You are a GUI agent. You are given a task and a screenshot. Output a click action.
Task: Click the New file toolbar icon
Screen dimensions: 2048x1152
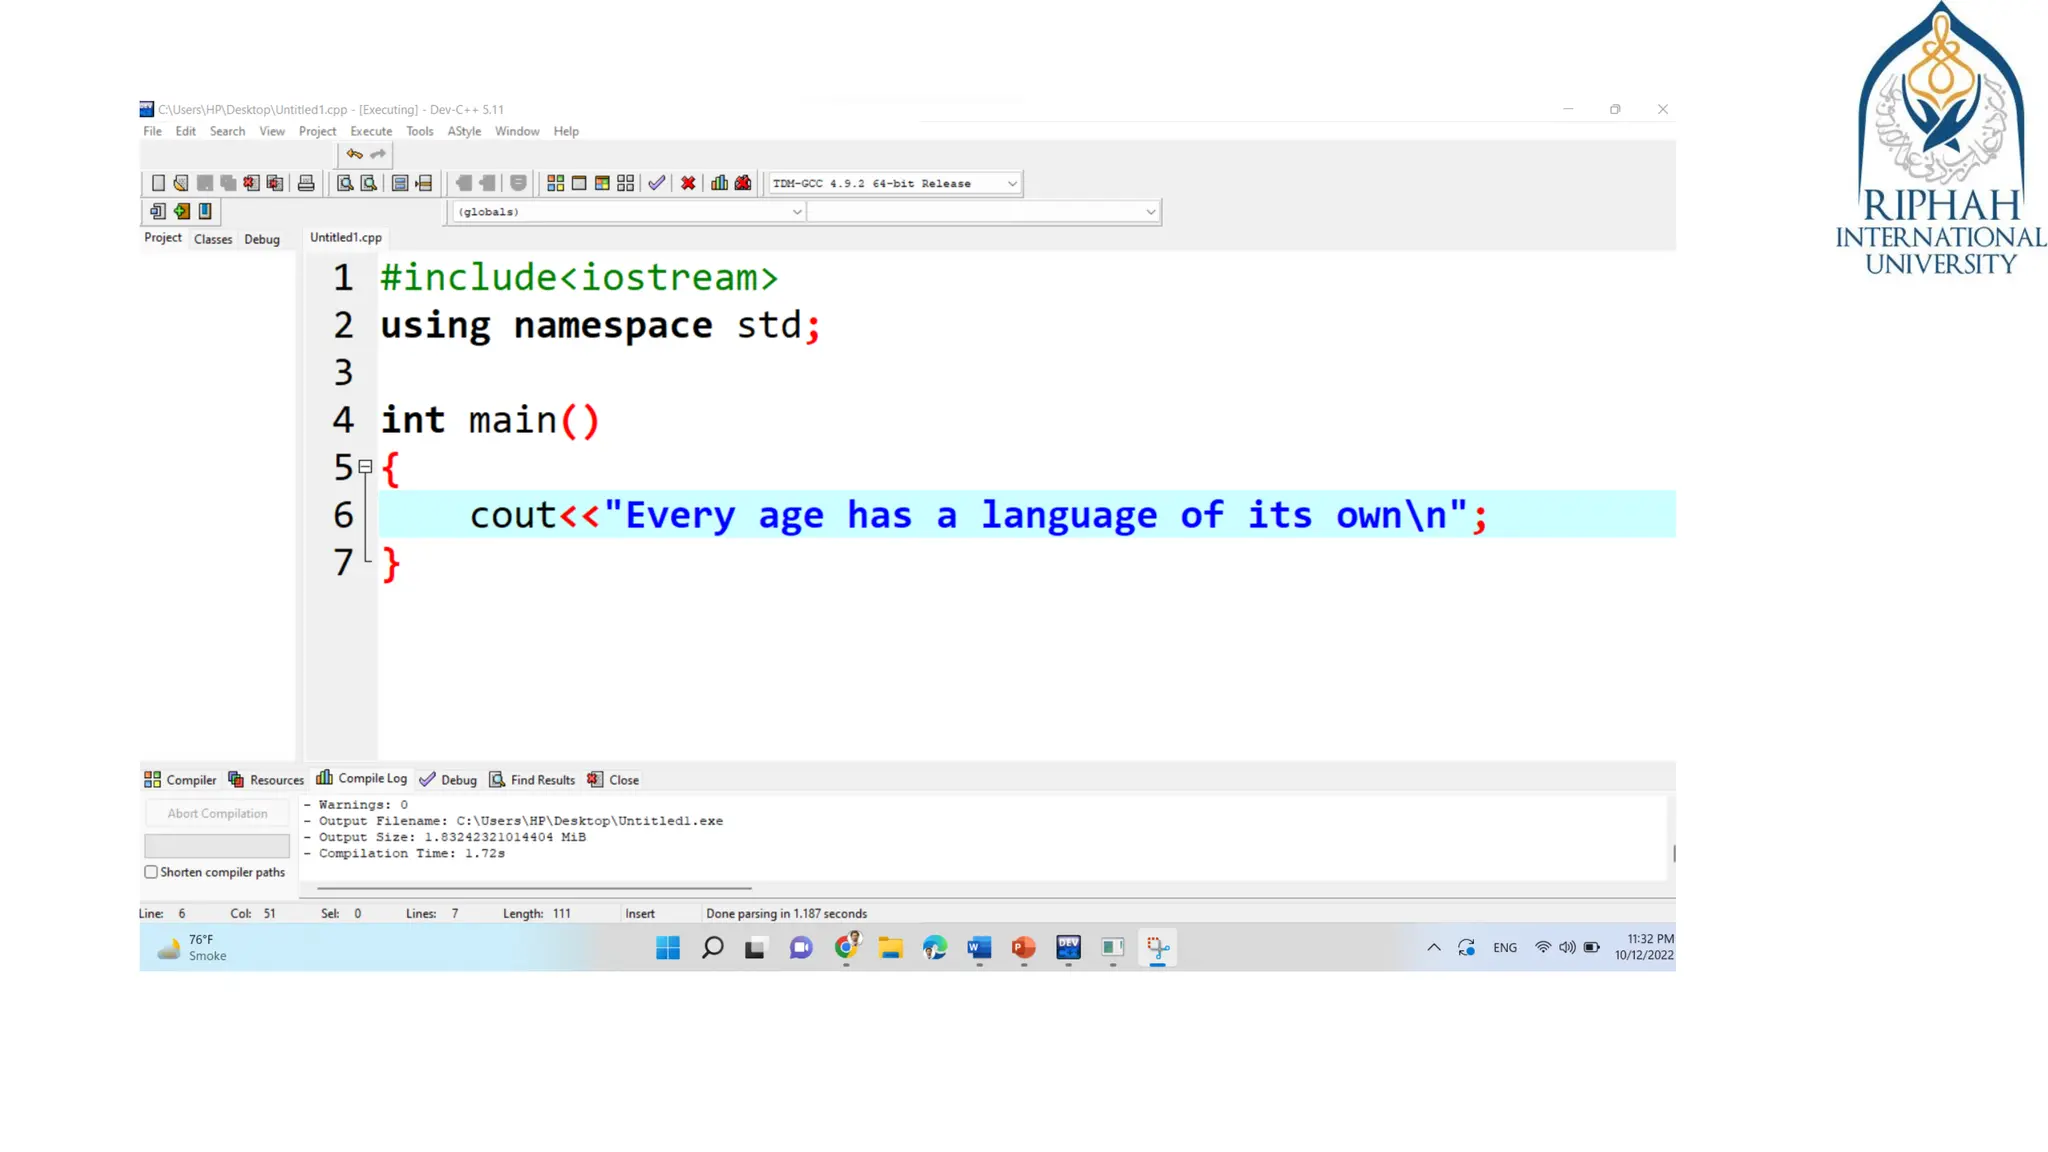158,183
